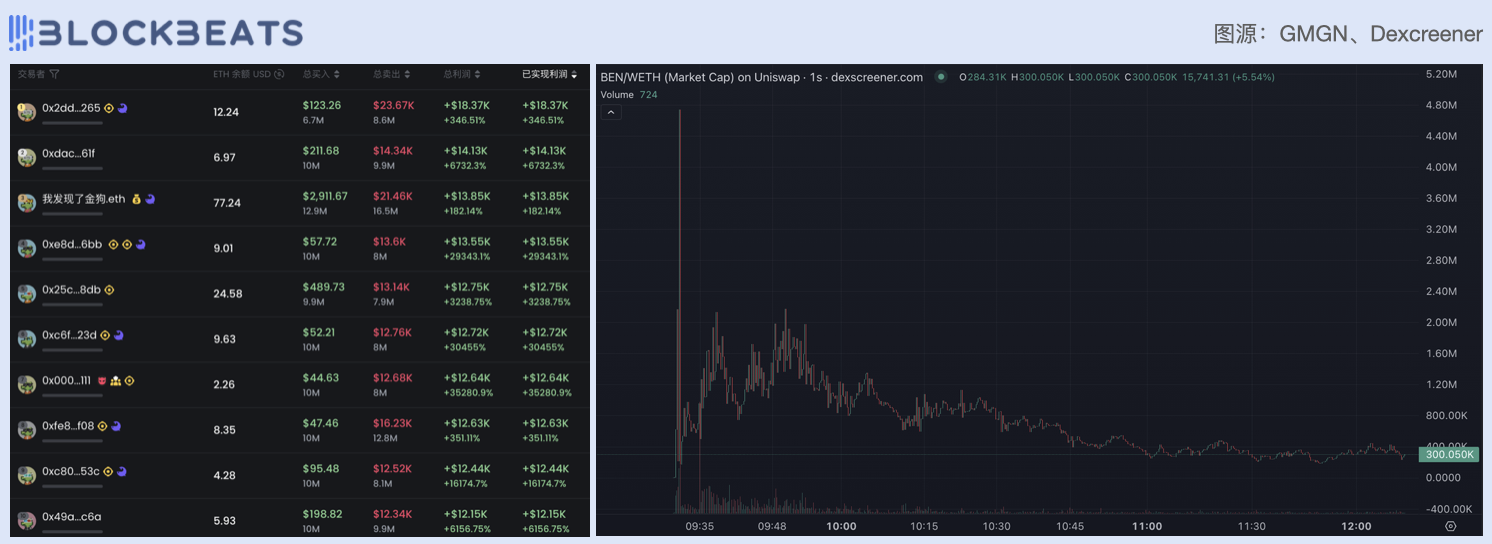This screenshot has height=544, width=1492.
Task: Click the avatar of trader 0x25c...8db
Action: tap(27, 294)
